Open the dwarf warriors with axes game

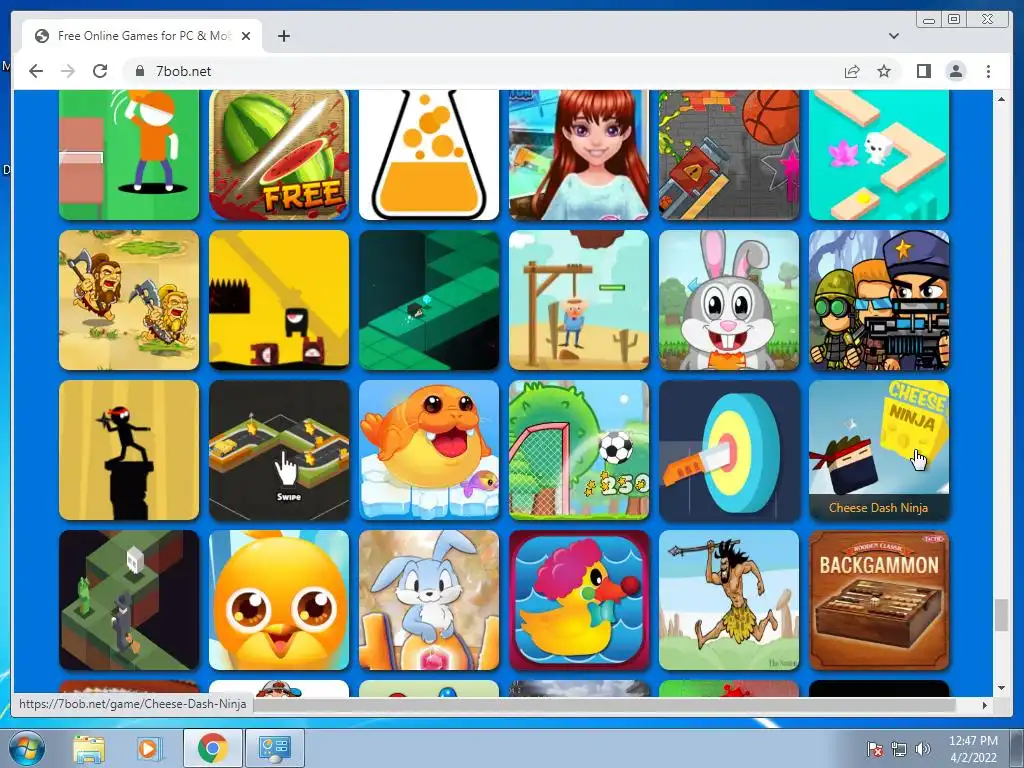pos(129,300)
